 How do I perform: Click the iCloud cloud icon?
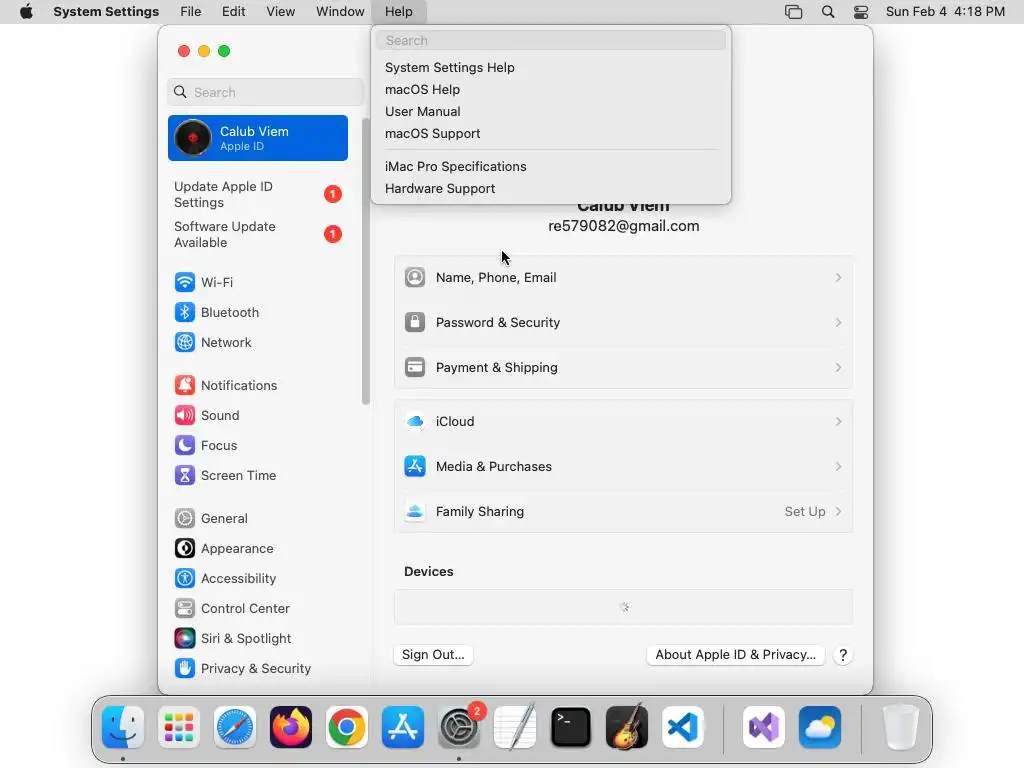coord(415,422)
